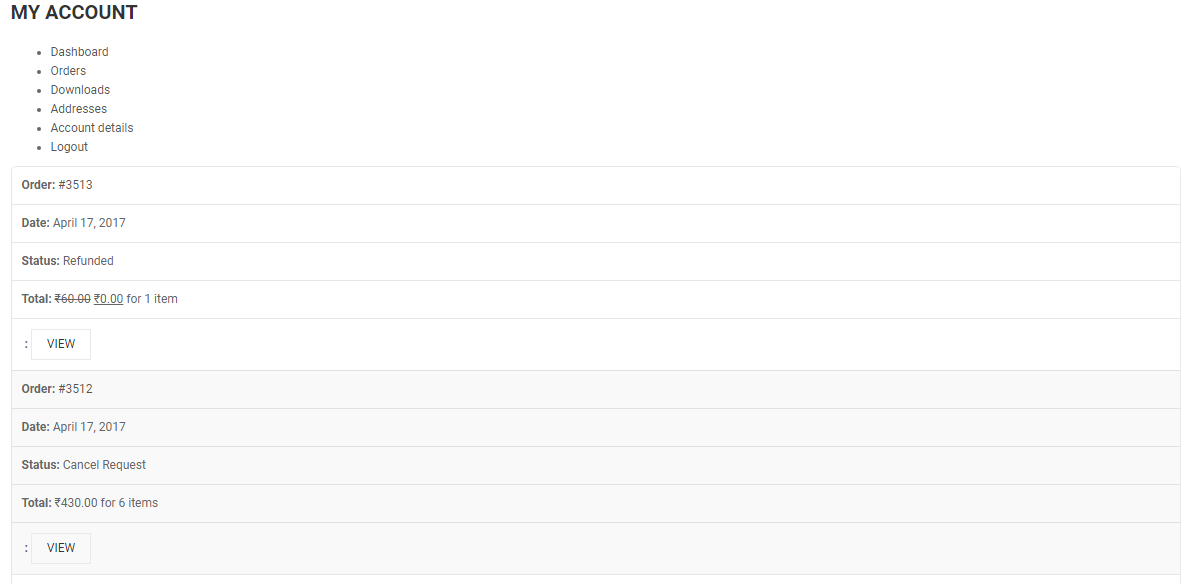Click the "for 1 item" text
Viewport: 1195px width, 584px height.
point(152,299)
